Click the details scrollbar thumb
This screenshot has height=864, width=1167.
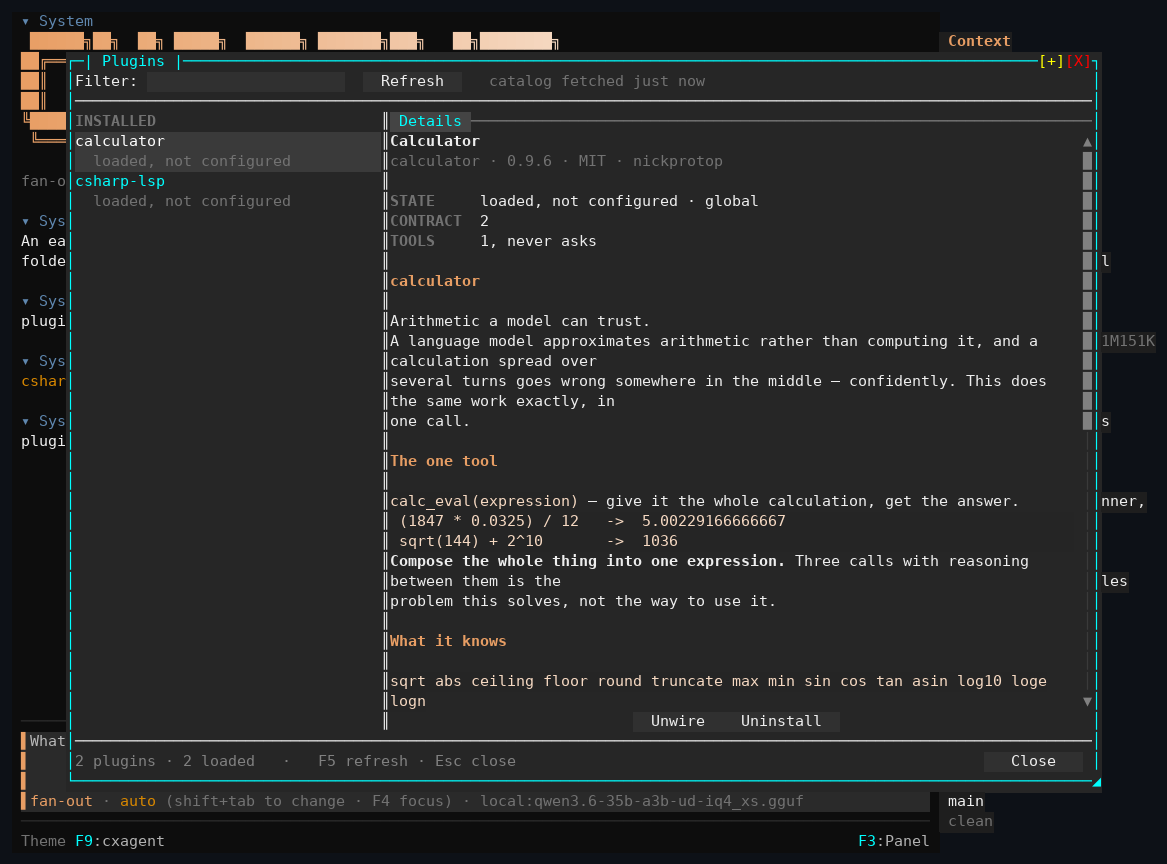point(1087,291)
